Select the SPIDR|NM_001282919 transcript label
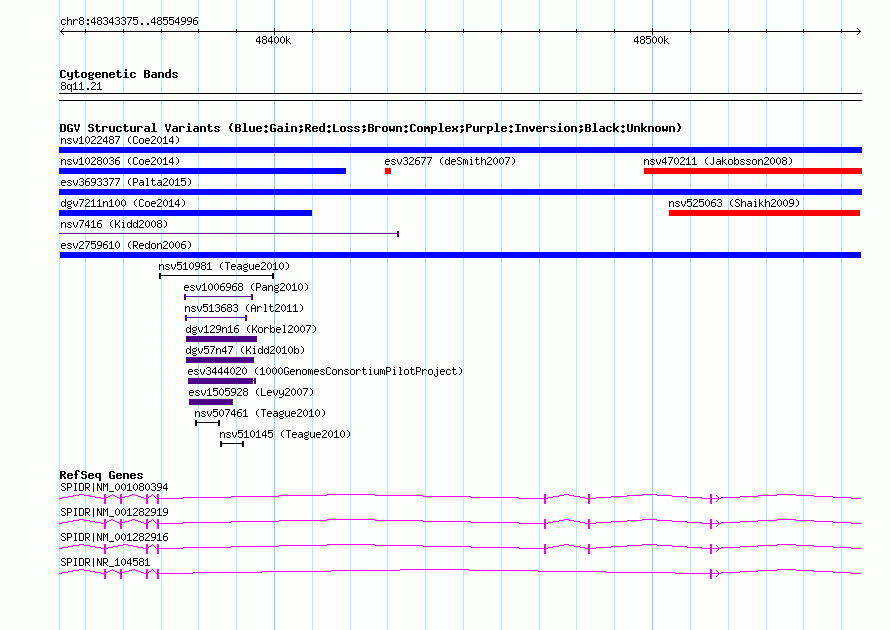 (x=114, y=513)
